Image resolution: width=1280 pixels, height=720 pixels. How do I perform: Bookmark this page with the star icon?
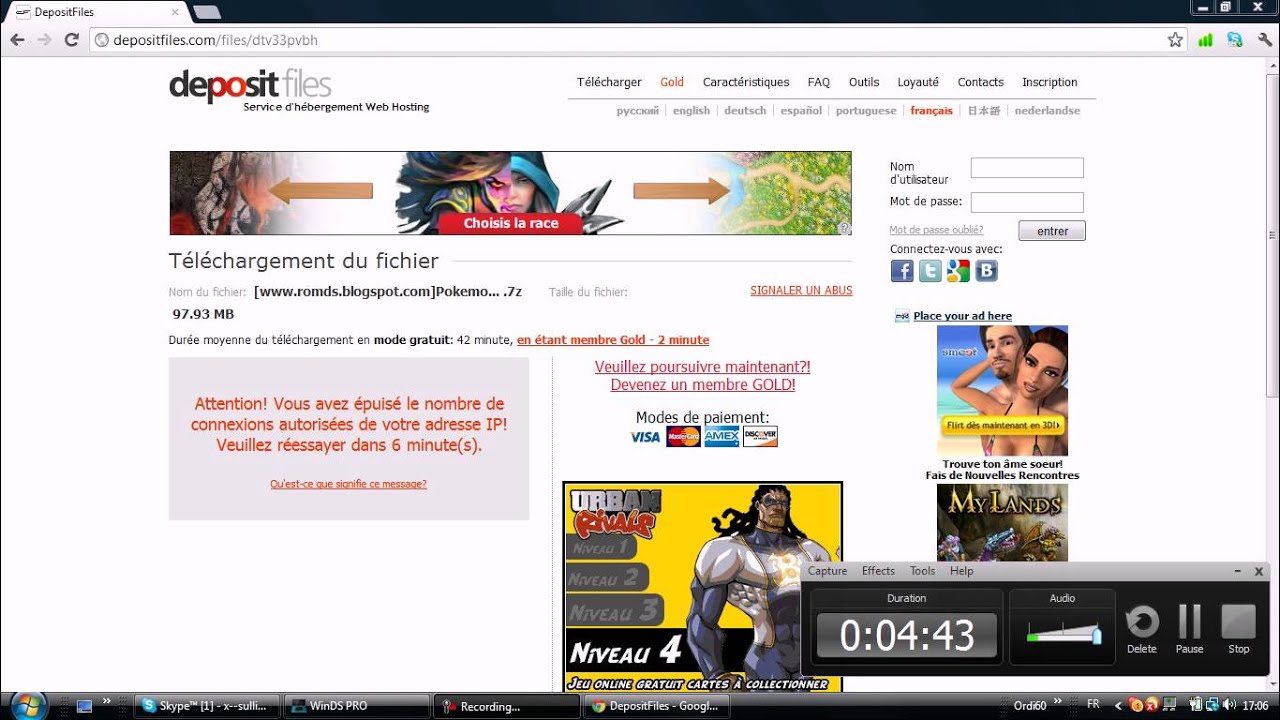tap(1175, 40)
